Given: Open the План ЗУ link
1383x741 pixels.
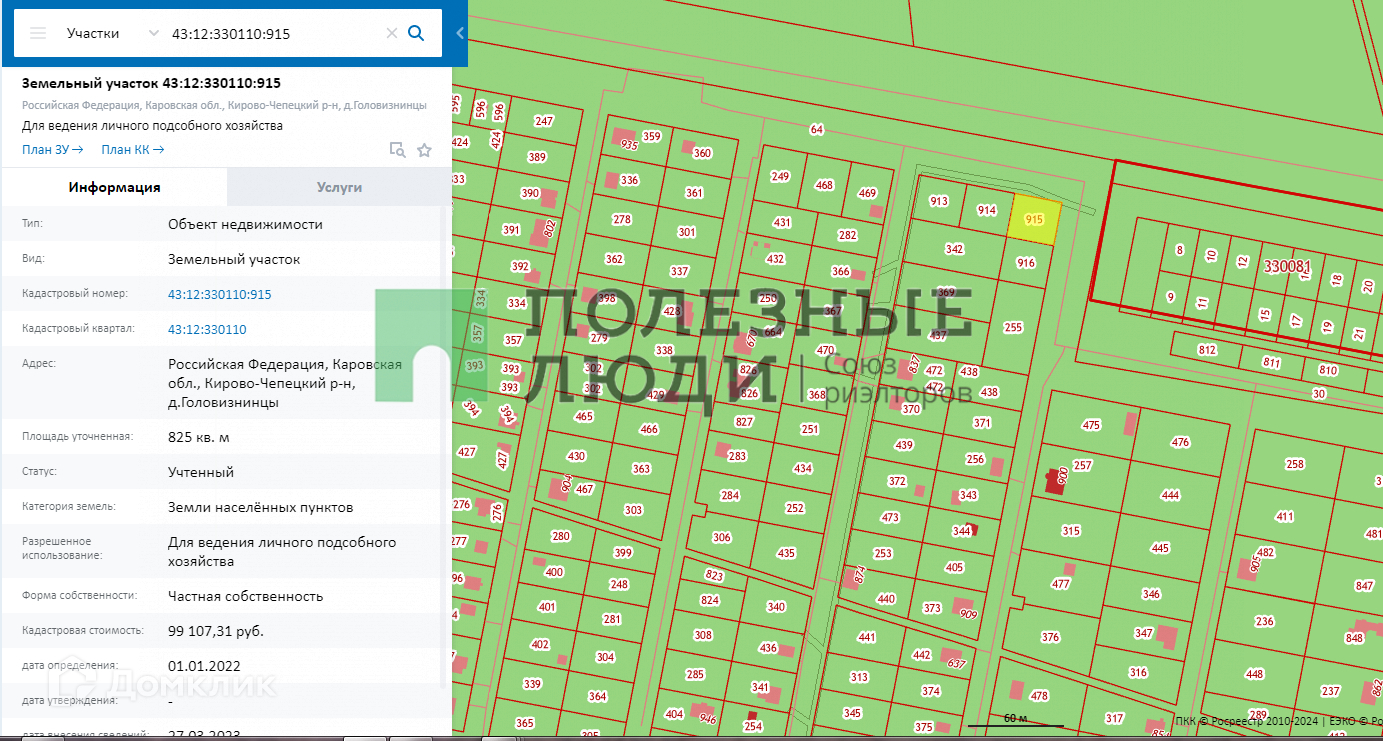Looking at the screenshot, I should (53, 150).
